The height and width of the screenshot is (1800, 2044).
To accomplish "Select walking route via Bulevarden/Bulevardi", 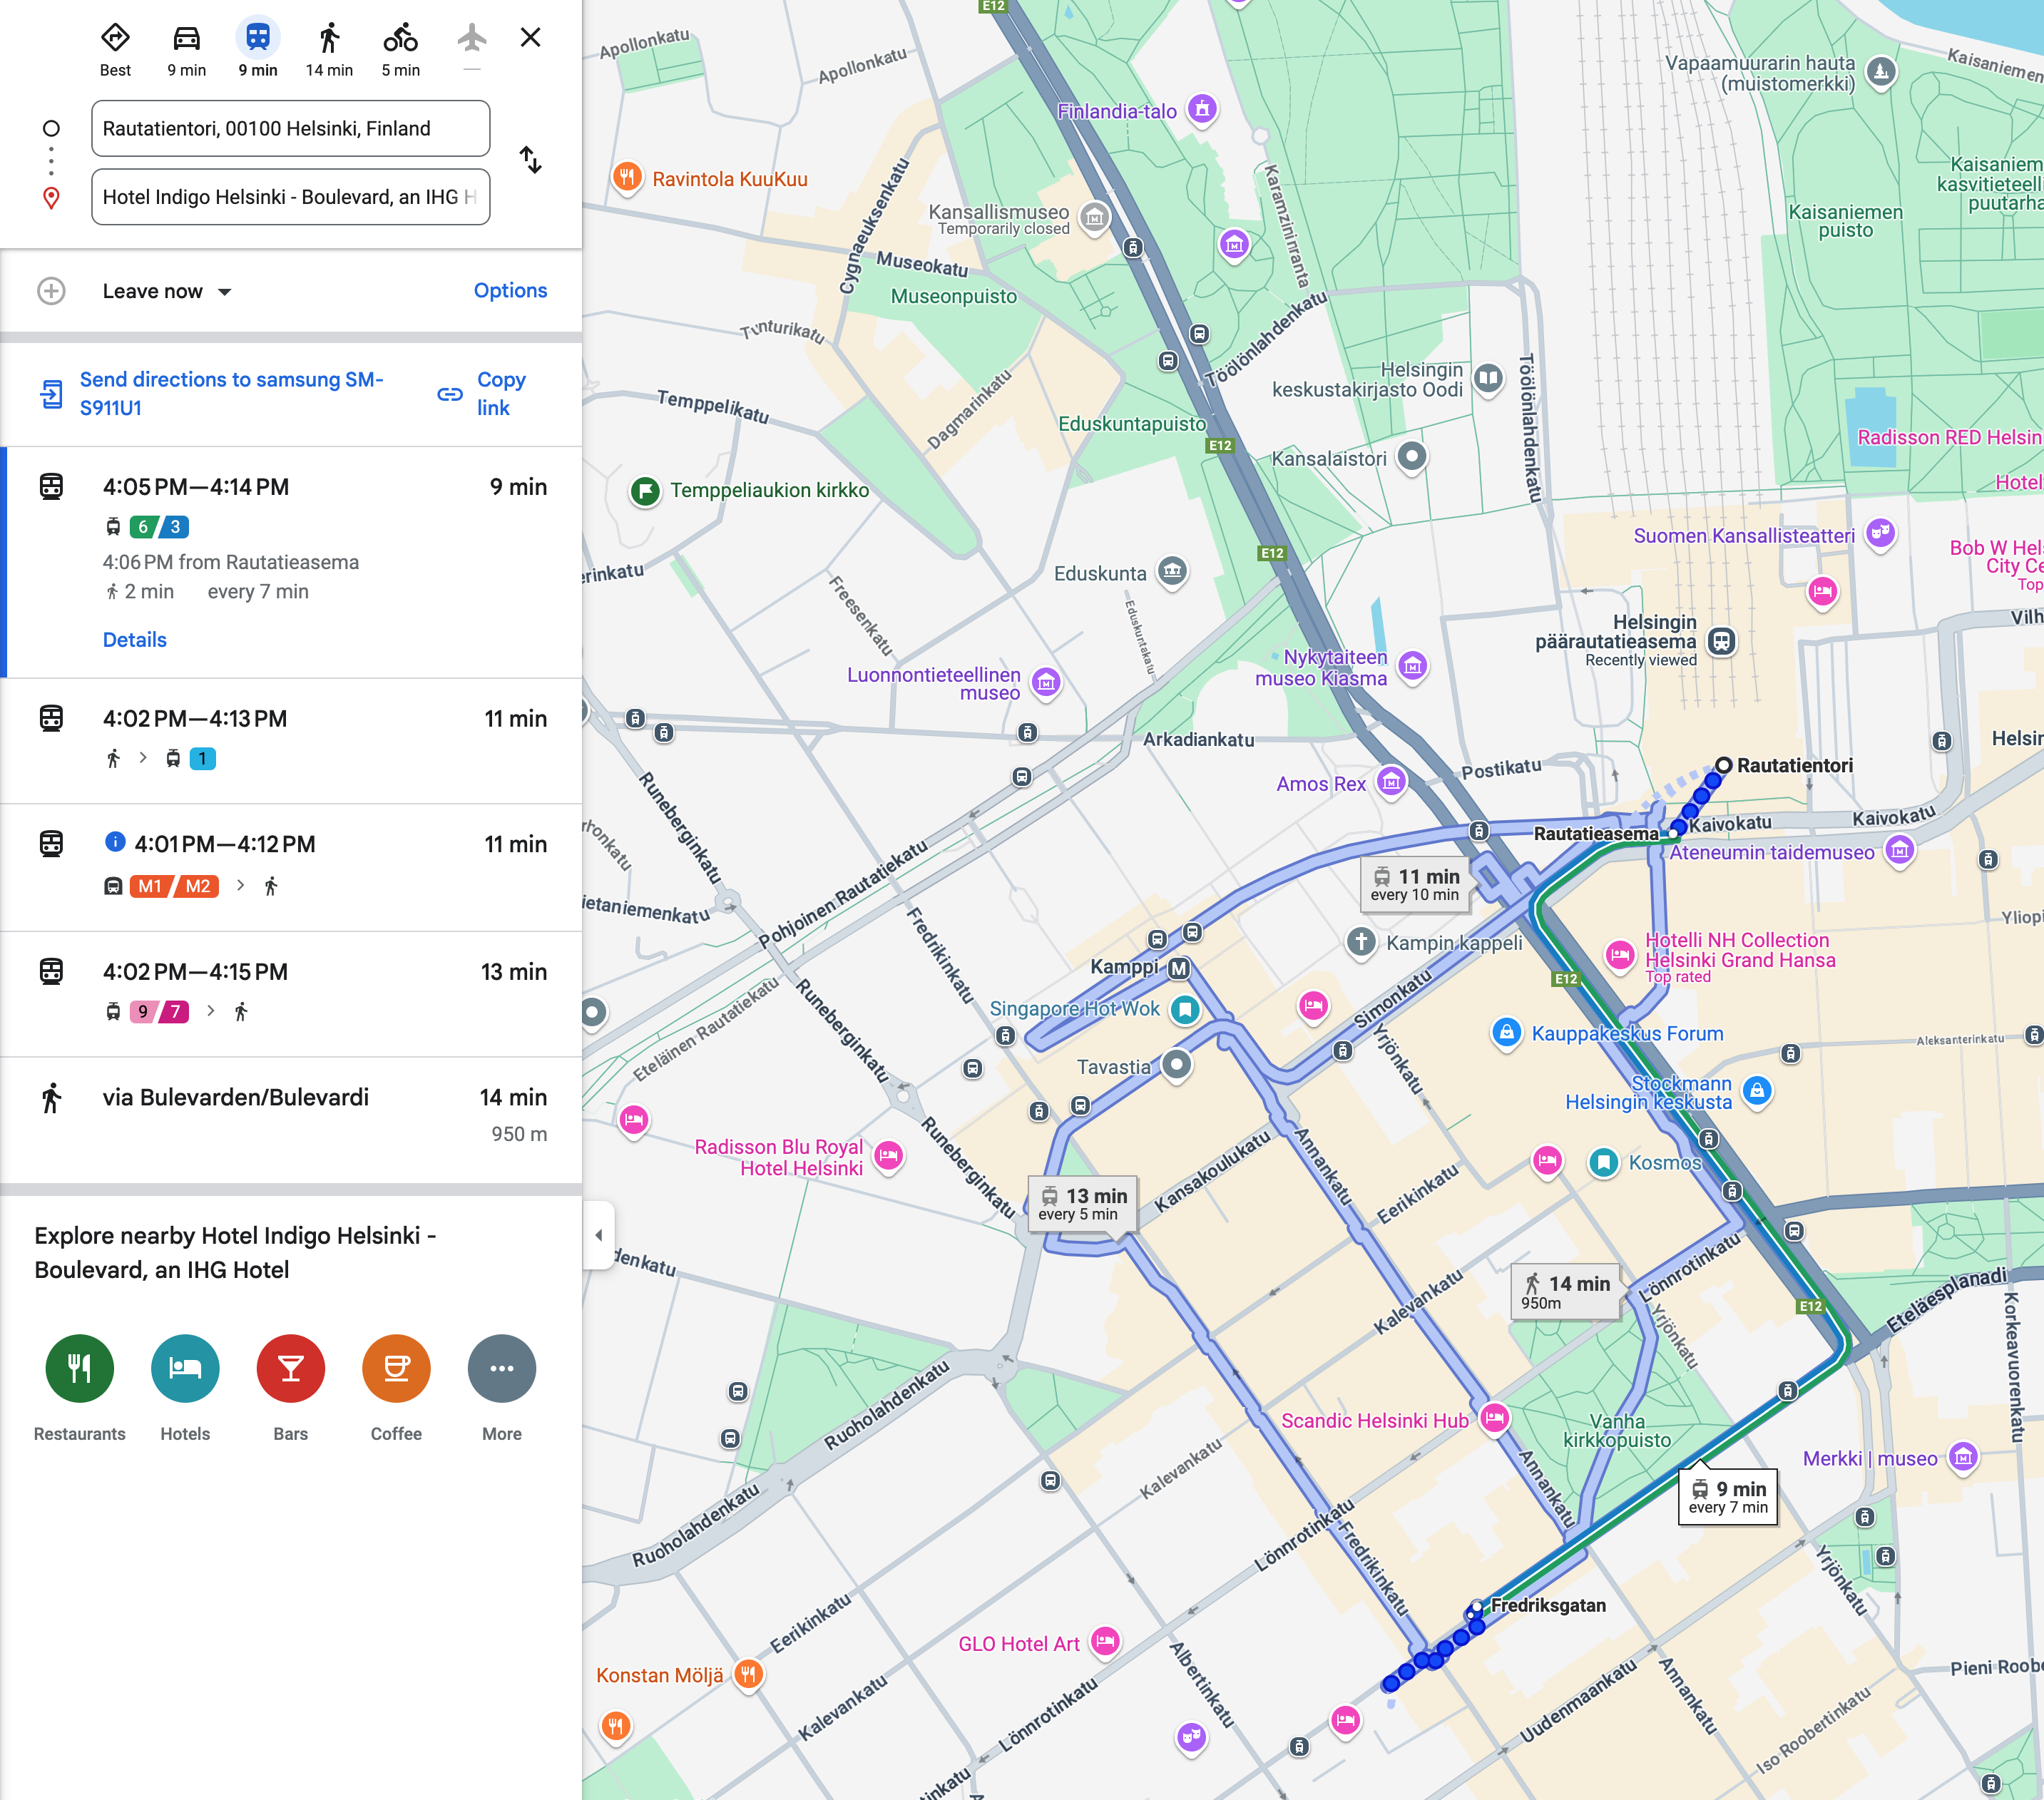I will click(291, 1118).
